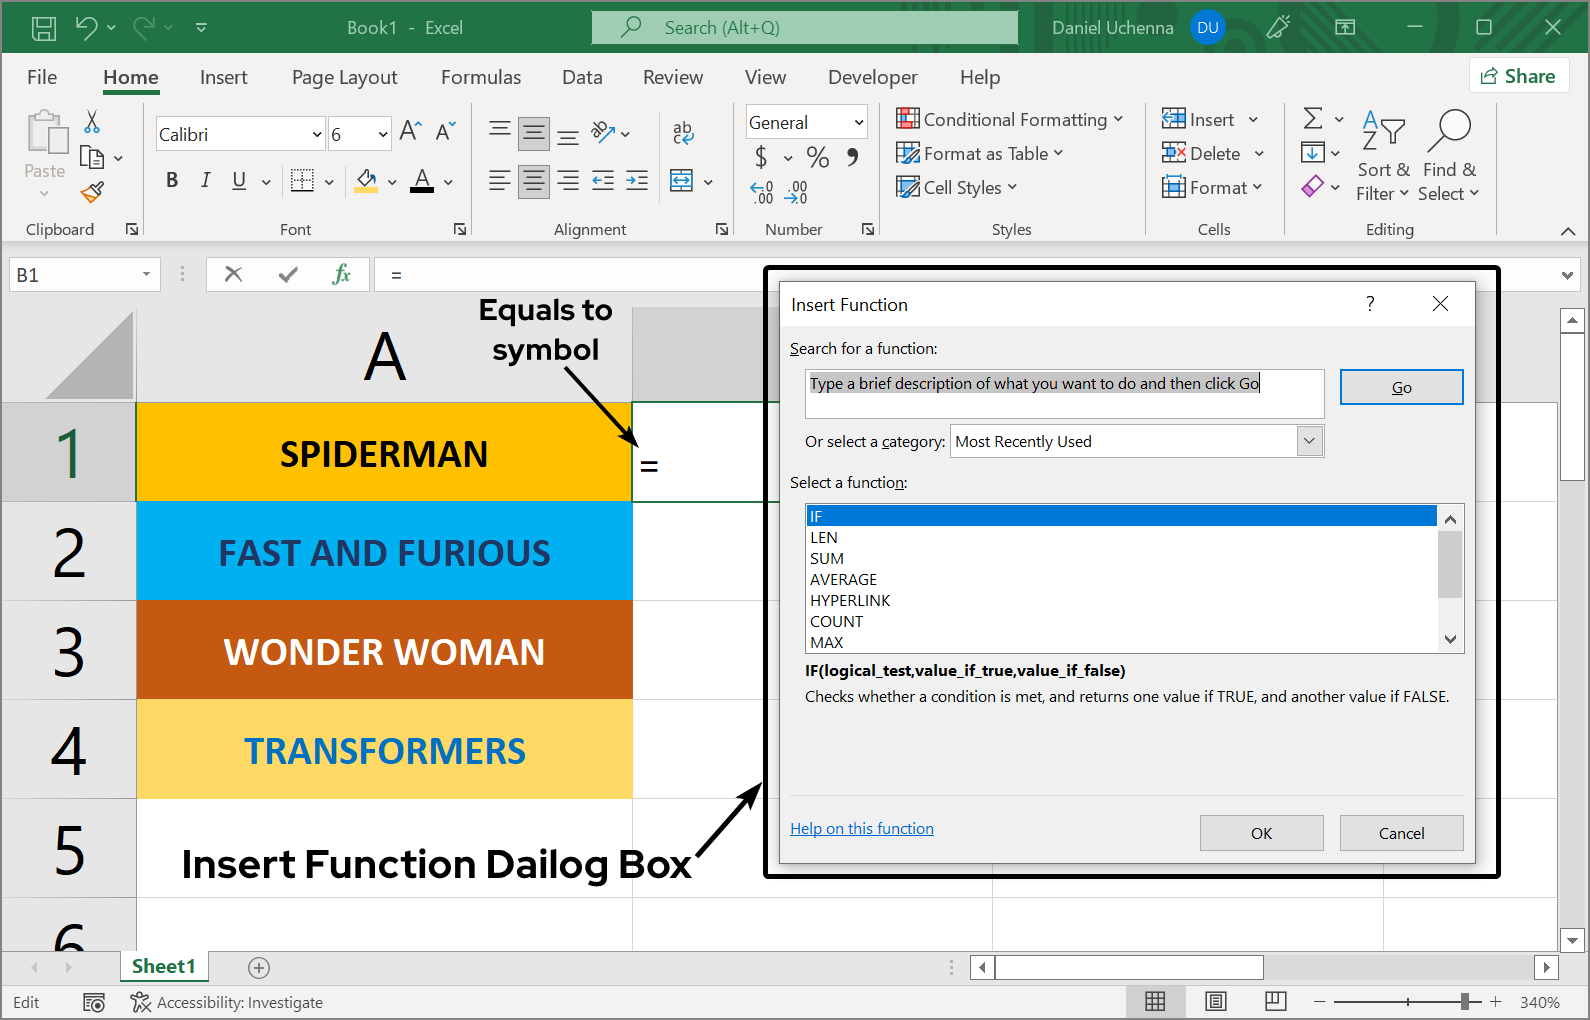Click the Cut scissors icon
The image size is (1590, 1020).
(x=92, y=122)
